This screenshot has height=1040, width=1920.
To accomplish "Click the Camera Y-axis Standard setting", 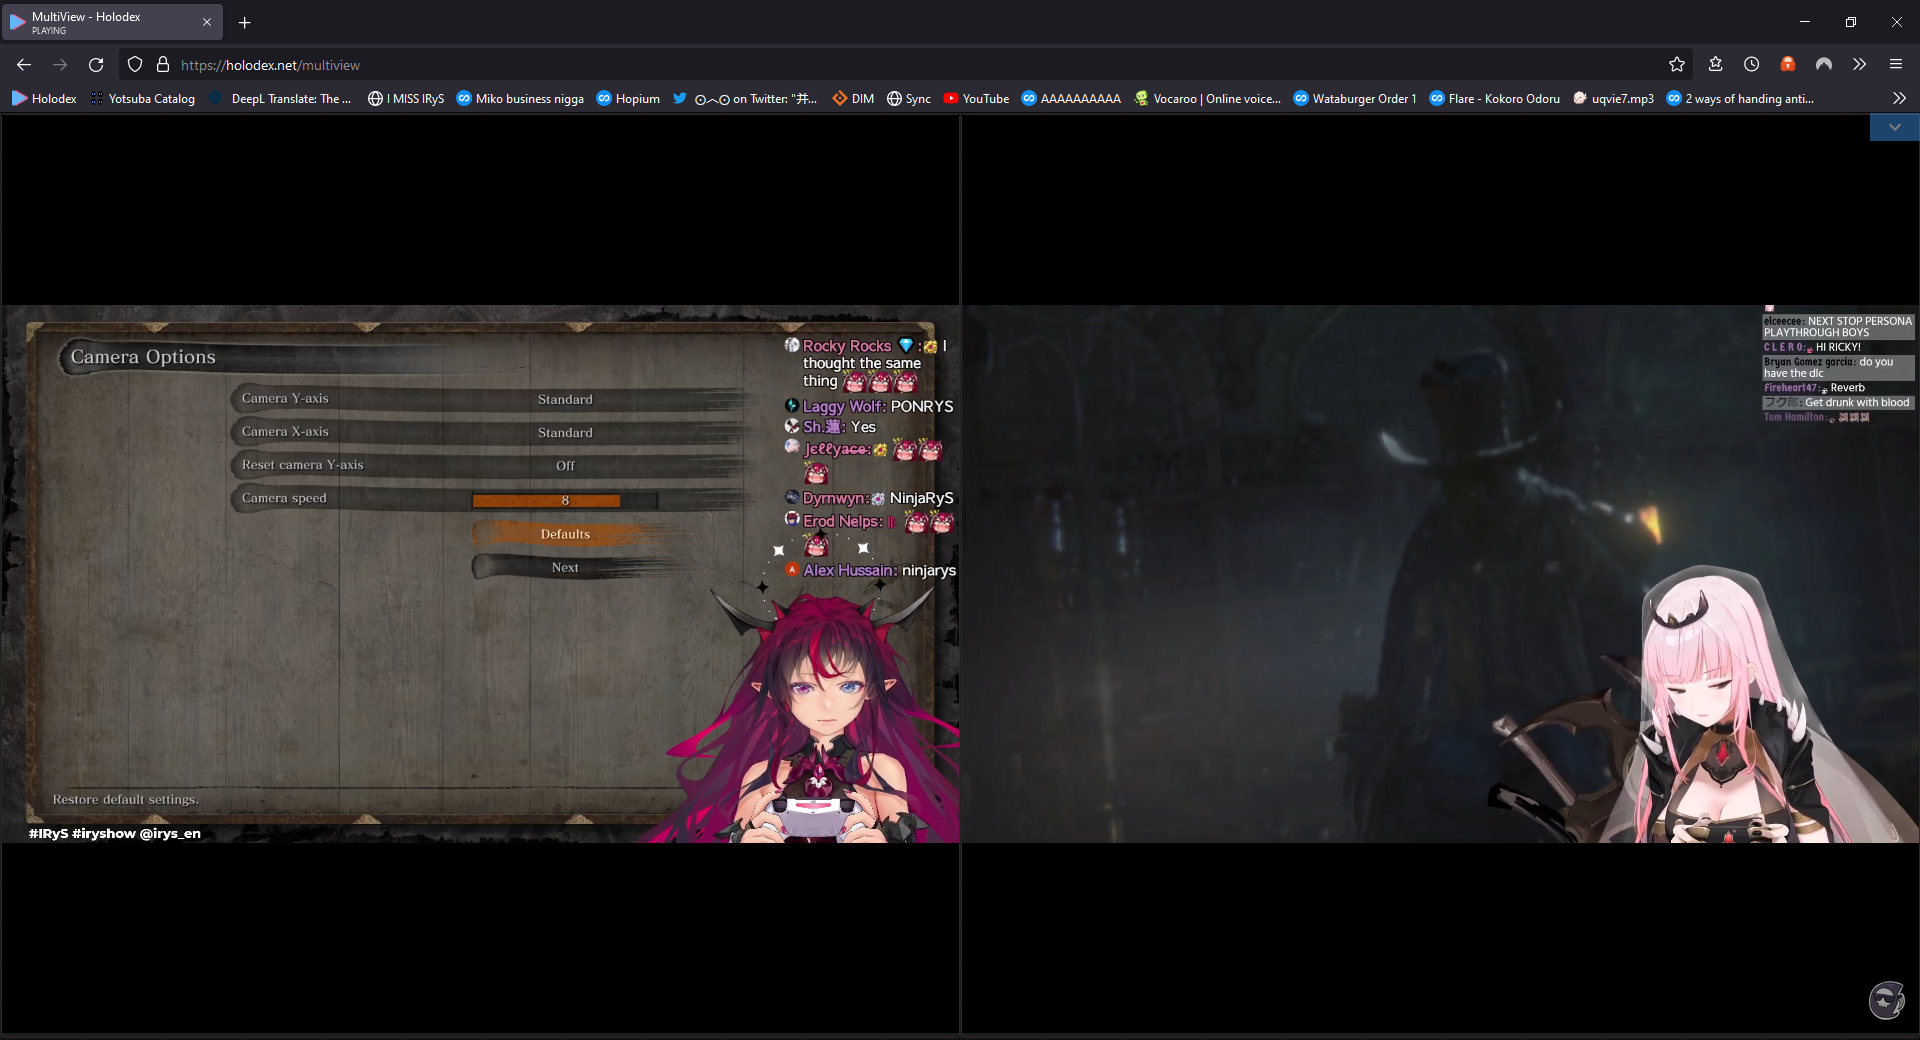I will pyautogui.click(x=490, y=399).
